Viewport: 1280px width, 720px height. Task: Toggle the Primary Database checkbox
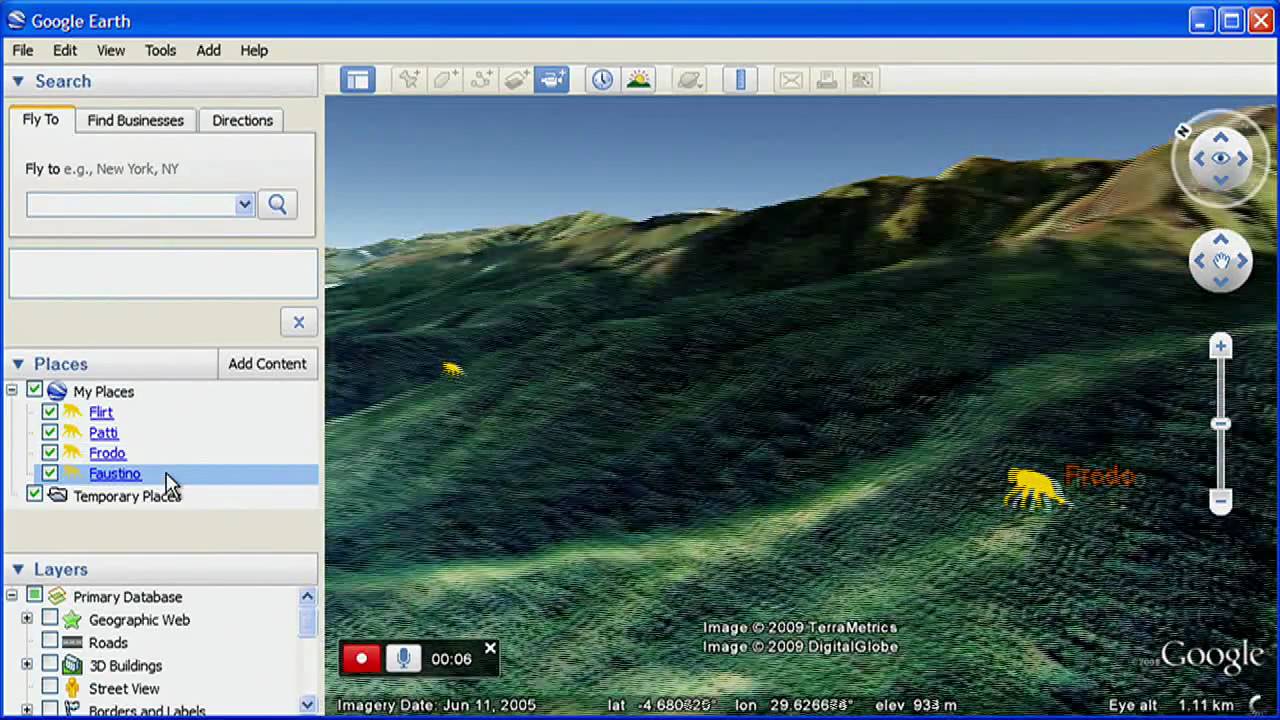35,596
